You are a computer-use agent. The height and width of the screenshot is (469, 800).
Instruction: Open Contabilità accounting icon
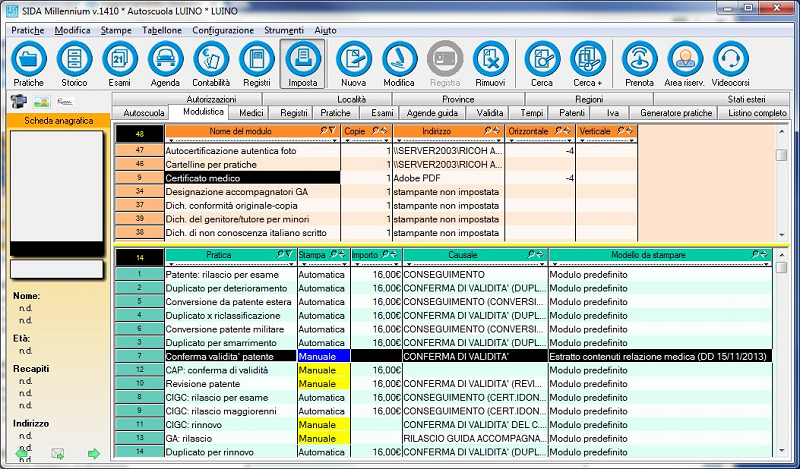pyautogui.click(x=211, y=61)
